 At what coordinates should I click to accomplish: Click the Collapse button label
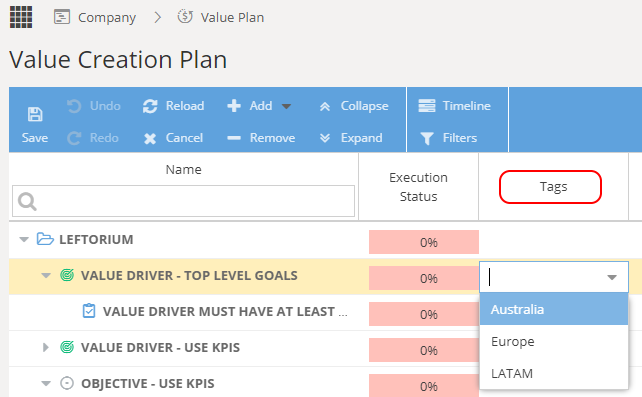[364, 106]
